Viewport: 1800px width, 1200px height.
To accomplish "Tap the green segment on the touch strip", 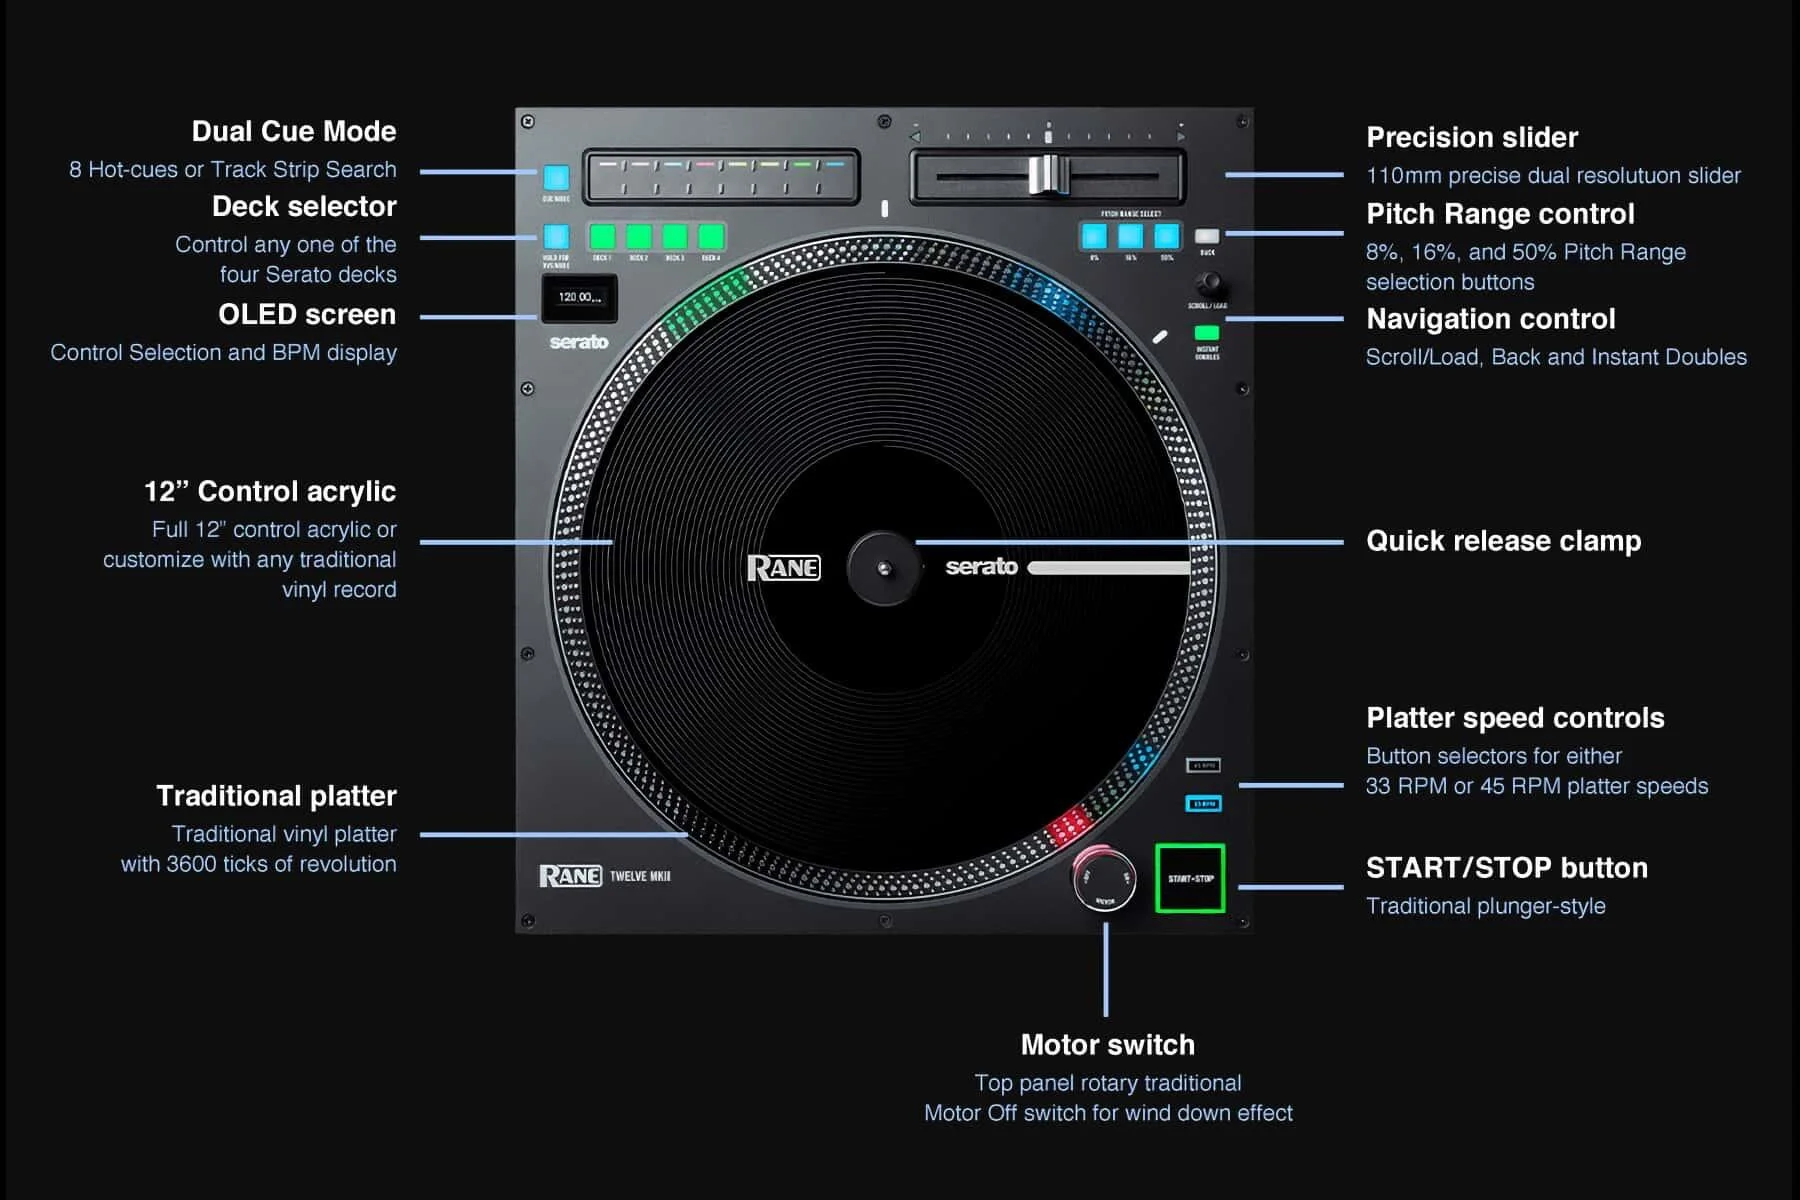I will tap(802, 164).
